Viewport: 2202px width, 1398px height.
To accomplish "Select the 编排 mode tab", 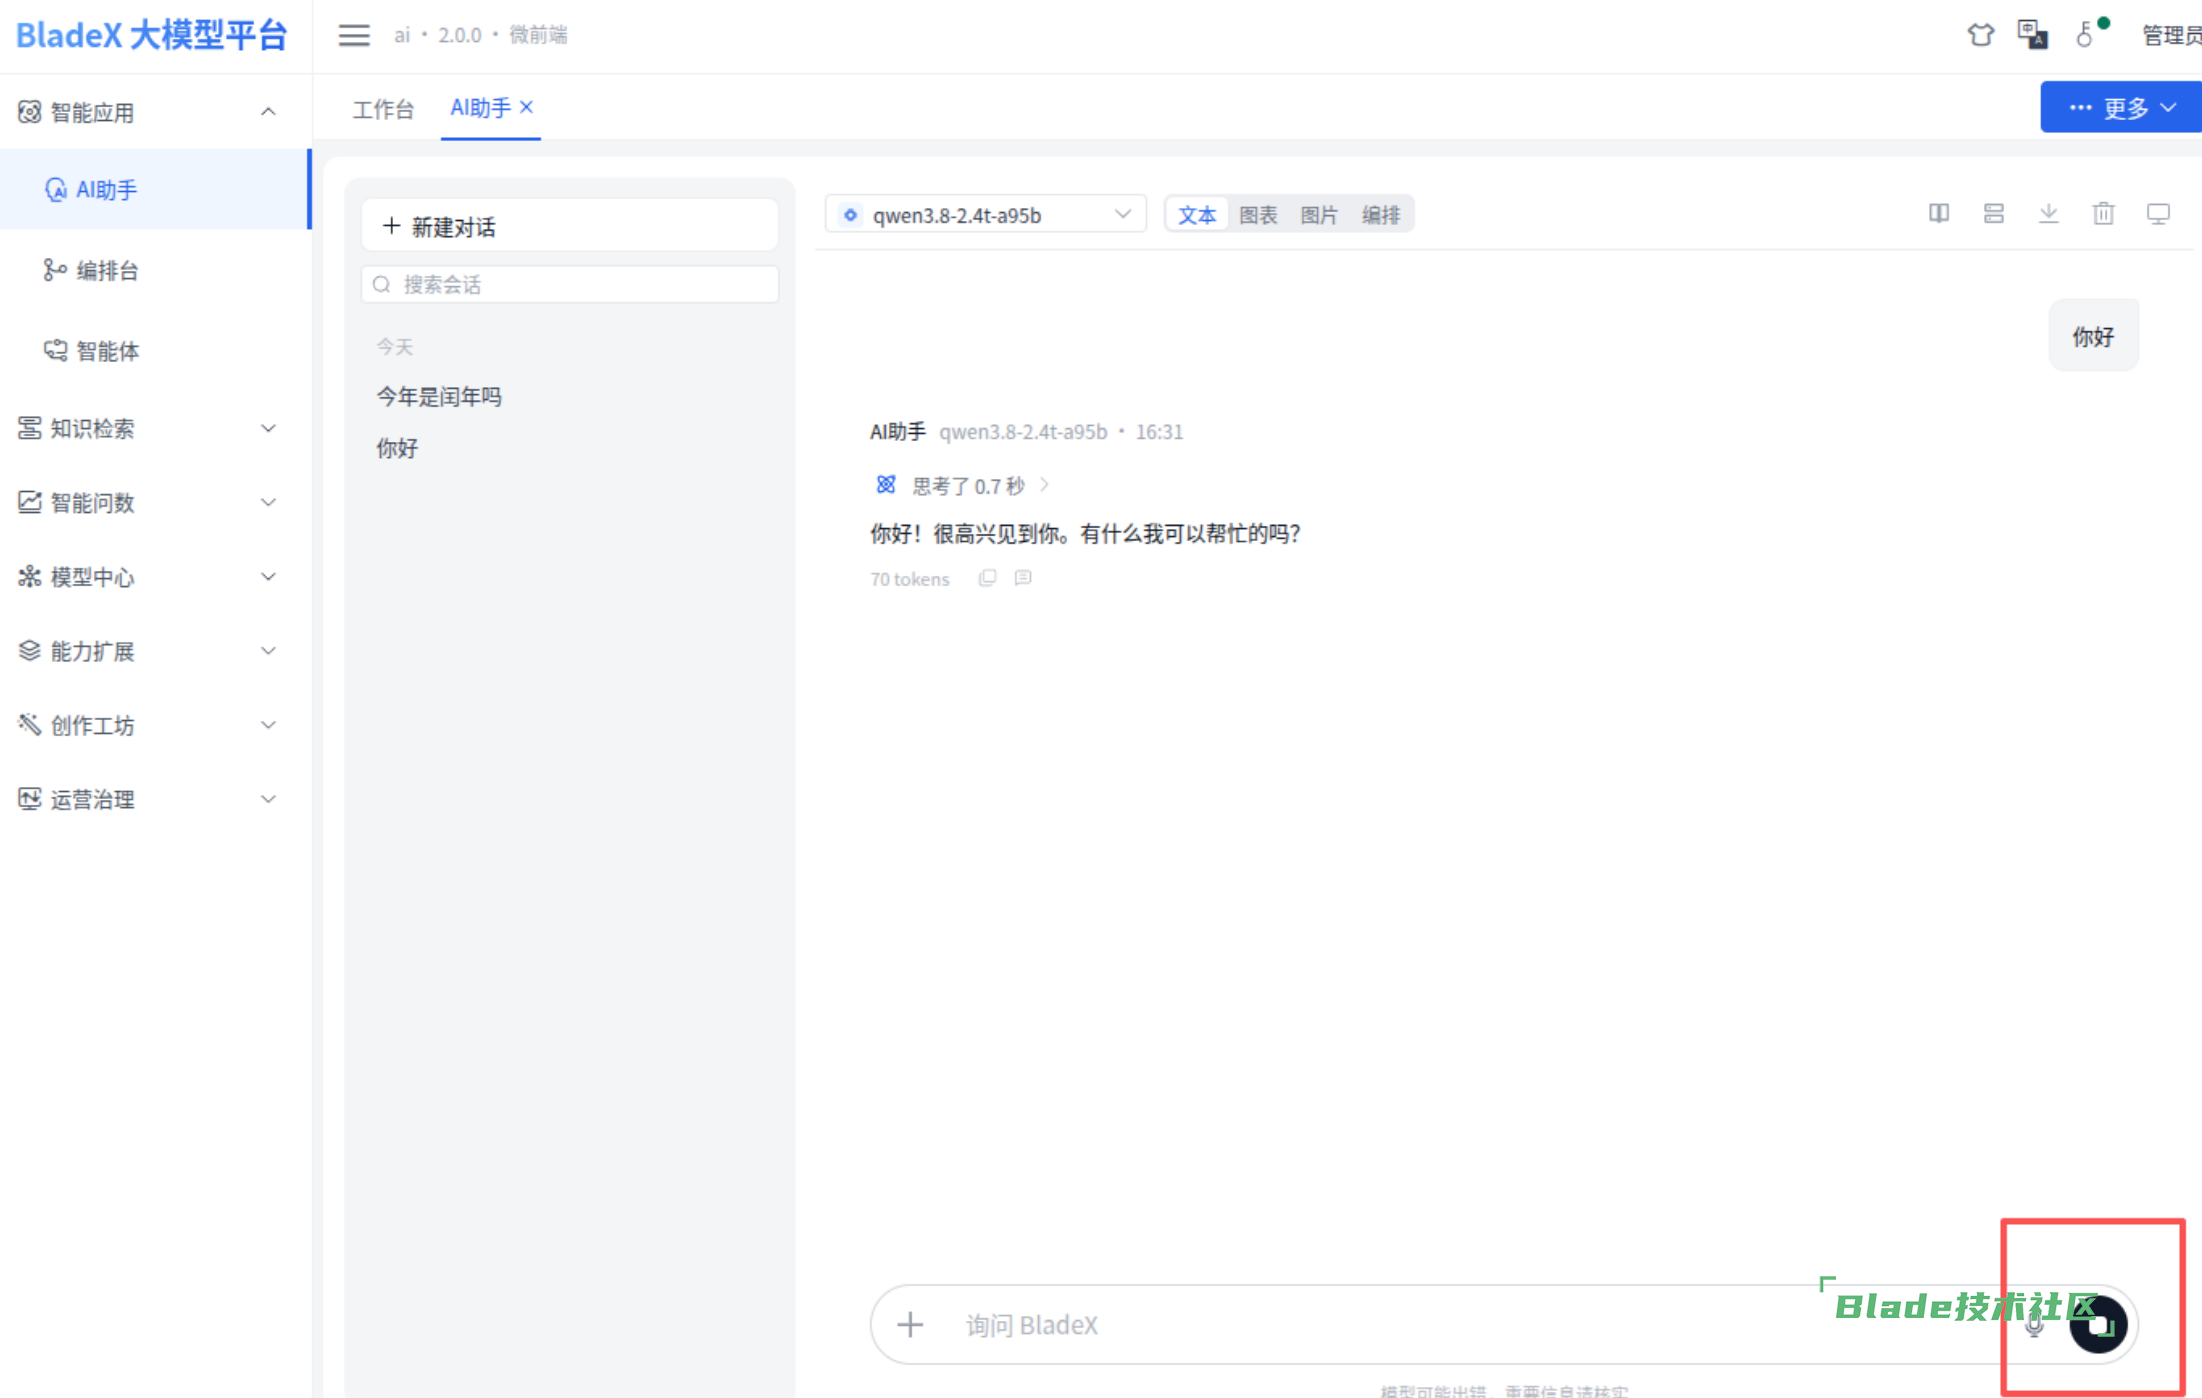I will coord(1381,214).
